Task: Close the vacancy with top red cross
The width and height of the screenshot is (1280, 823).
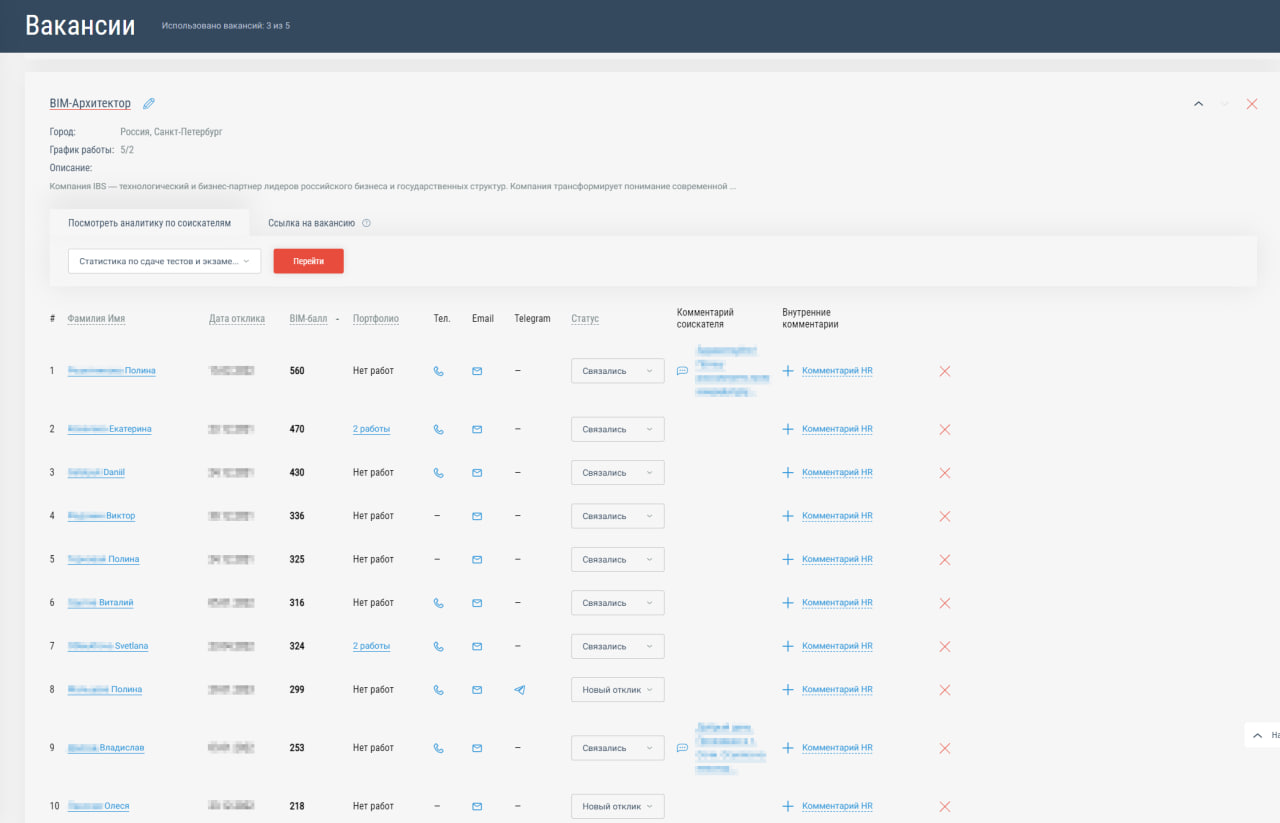Action: [x=1252, y=104]
